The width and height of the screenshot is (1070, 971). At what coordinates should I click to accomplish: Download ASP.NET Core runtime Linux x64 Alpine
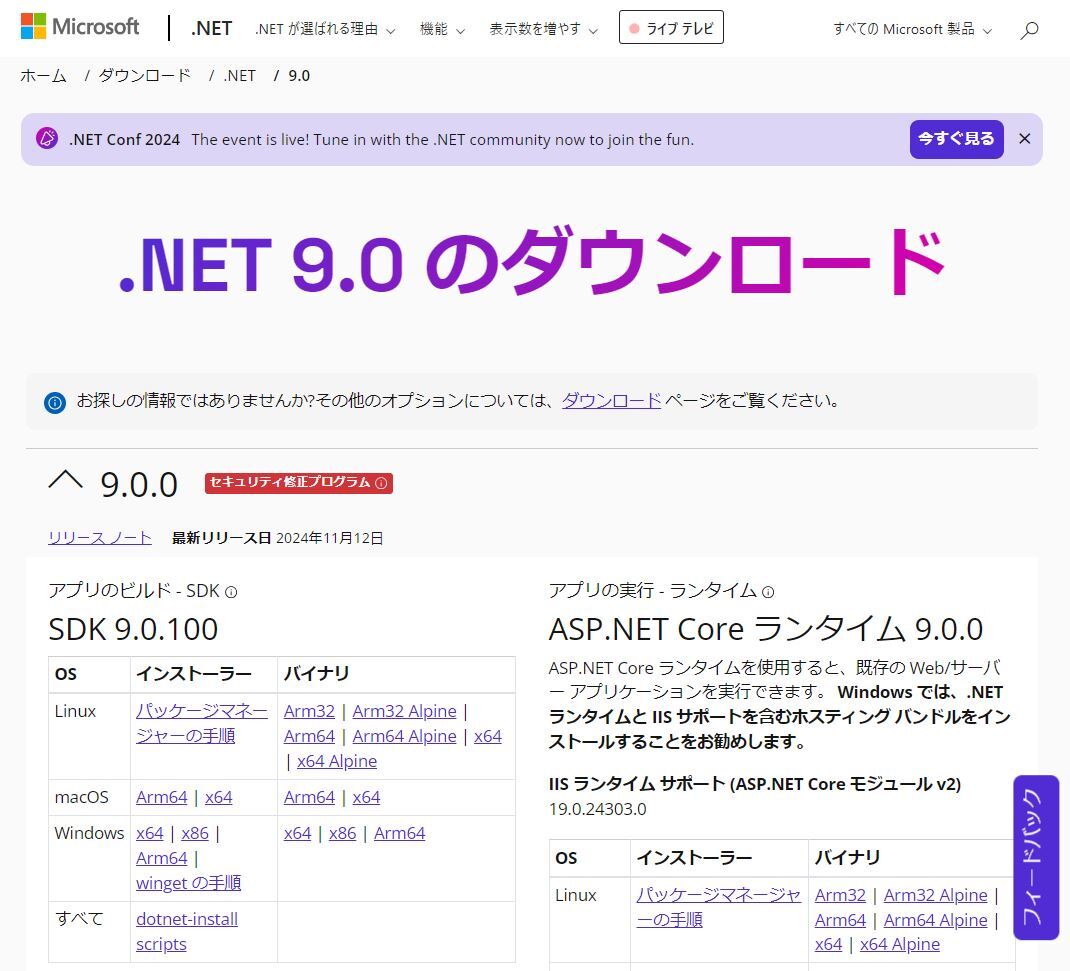coord(899,944)
